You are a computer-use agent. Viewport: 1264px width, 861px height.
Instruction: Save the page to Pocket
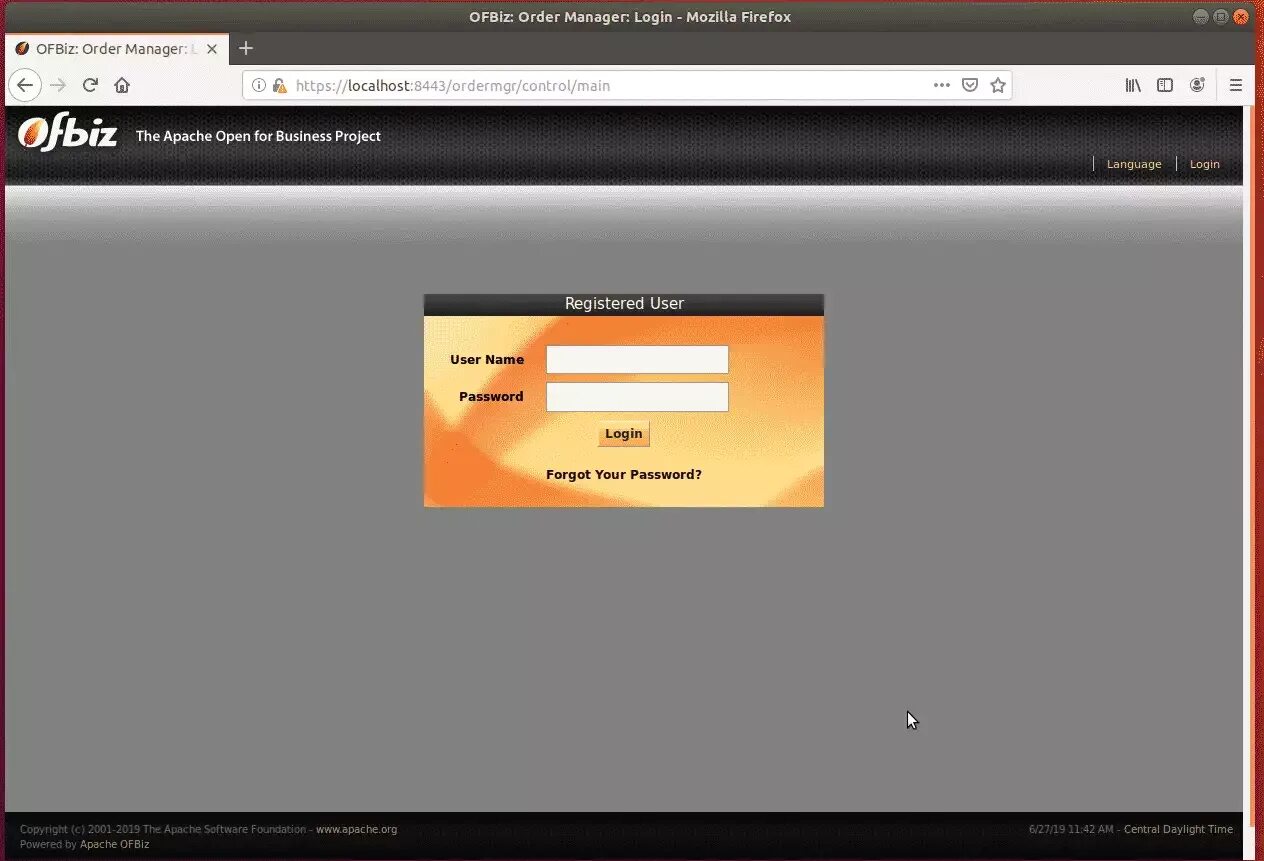click(969, 85)
